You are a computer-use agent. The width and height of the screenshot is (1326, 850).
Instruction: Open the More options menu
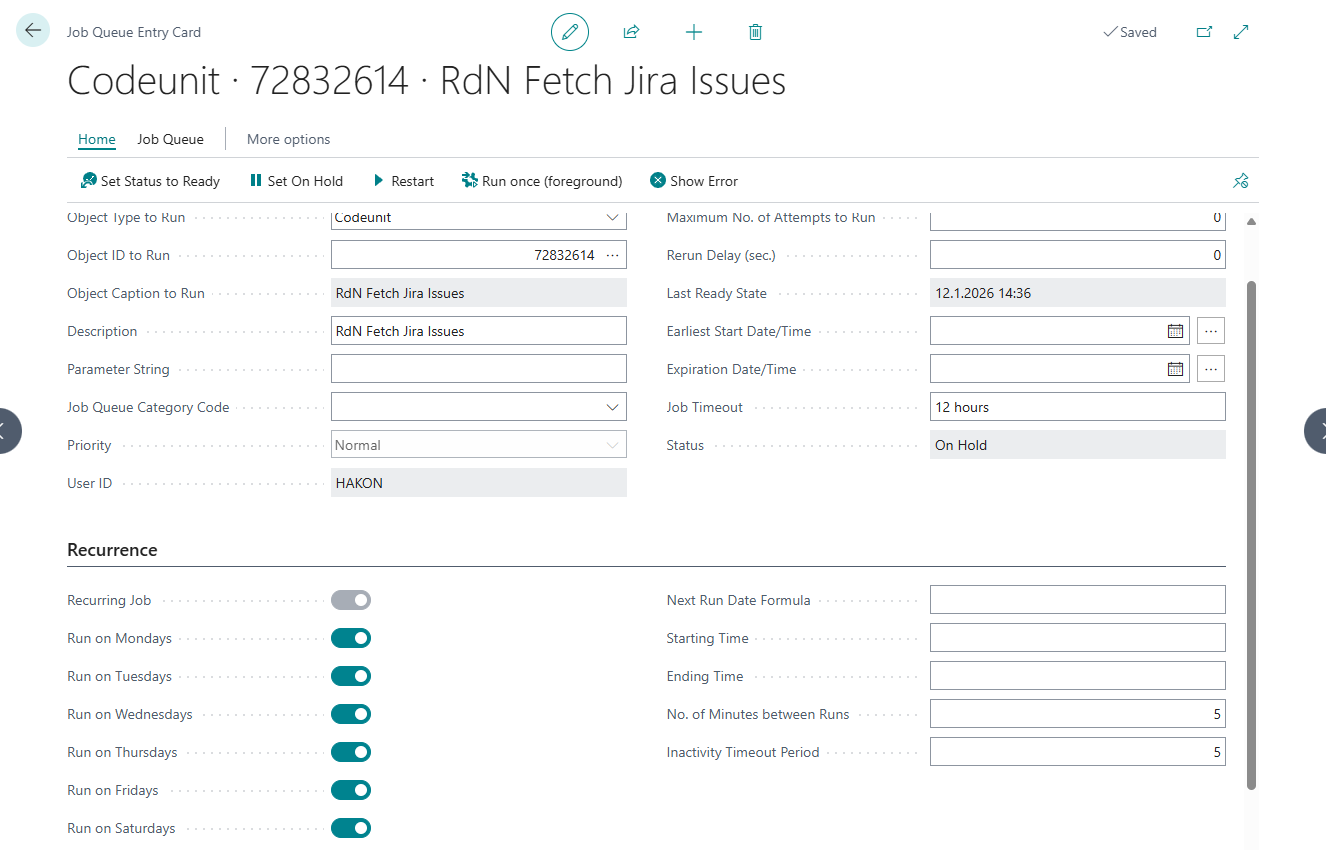point(288,139)
